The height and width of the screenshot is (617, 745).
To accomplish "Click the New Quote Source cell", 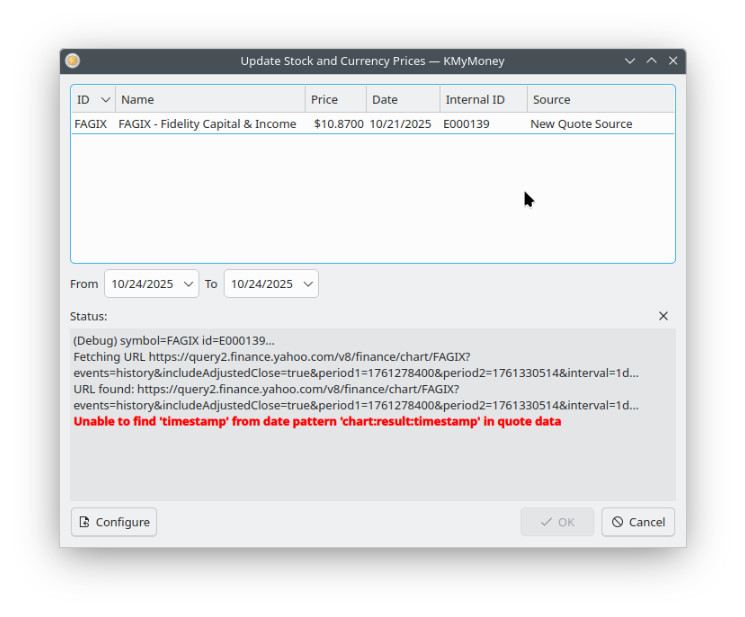I will point(581,124).
